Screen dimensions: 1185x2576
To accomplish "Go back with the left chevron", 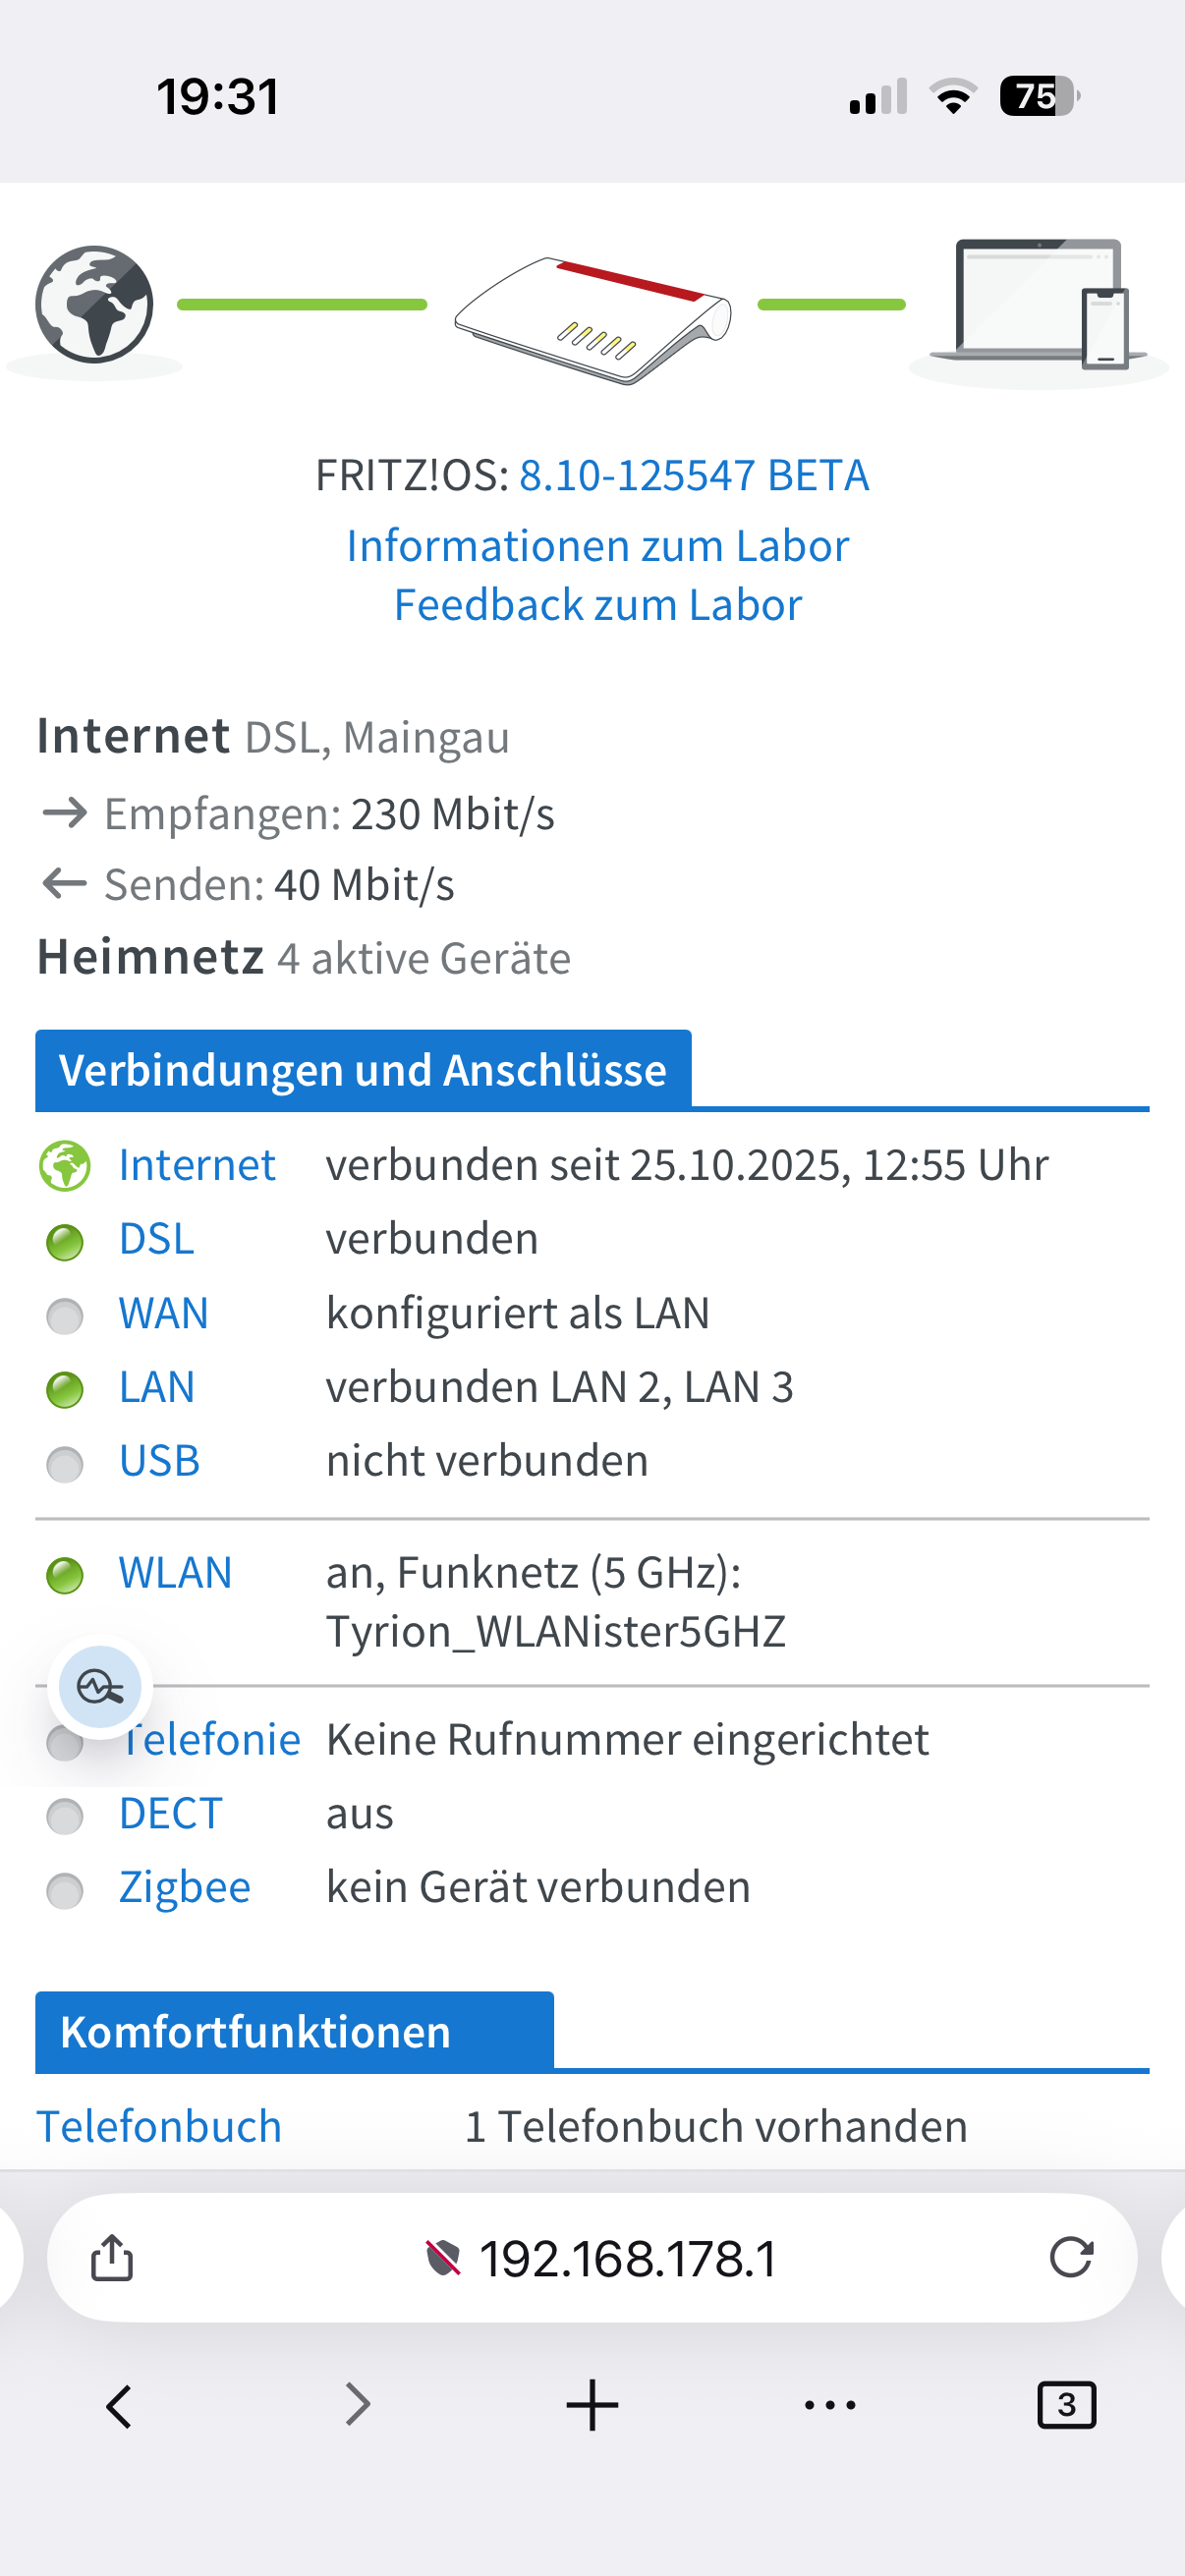I will tap(119, 2405).
